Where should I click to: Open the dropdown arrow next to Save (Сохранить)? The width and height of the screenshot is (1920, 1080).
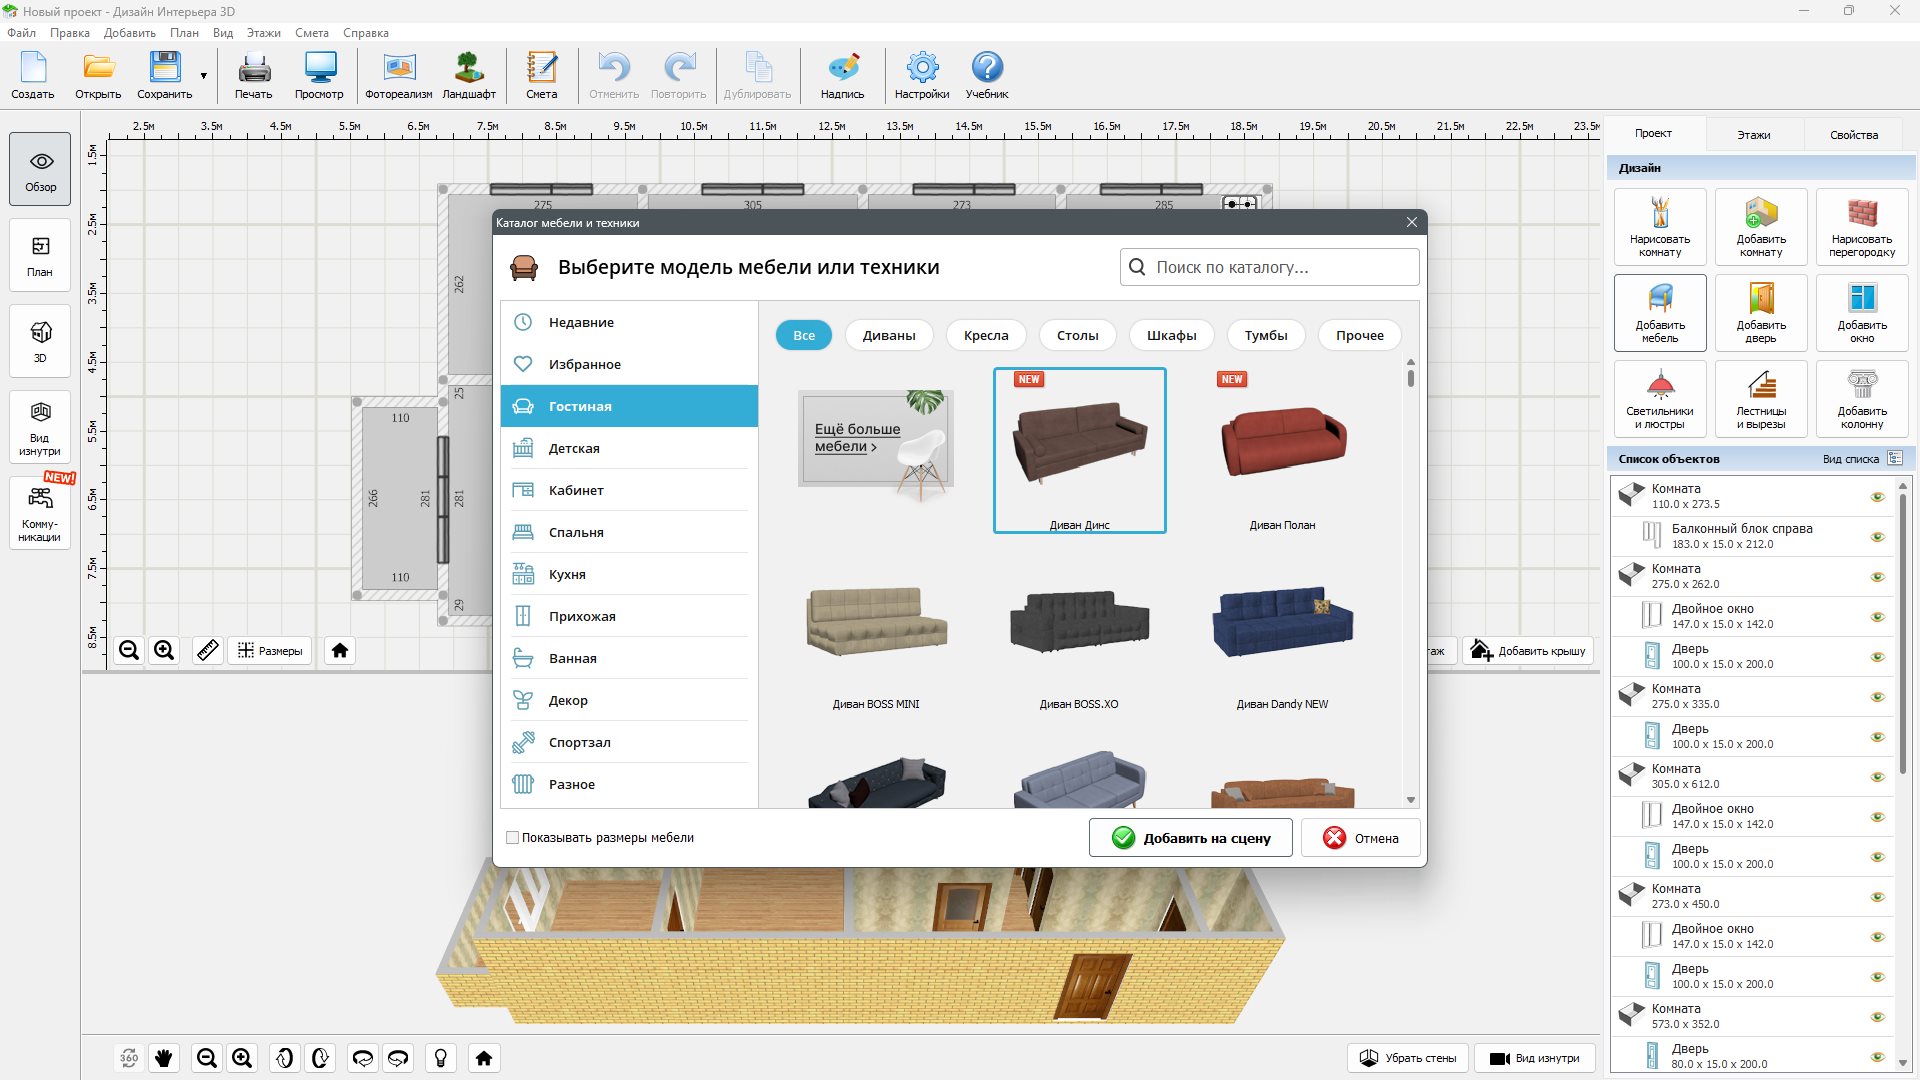(204, 76)
